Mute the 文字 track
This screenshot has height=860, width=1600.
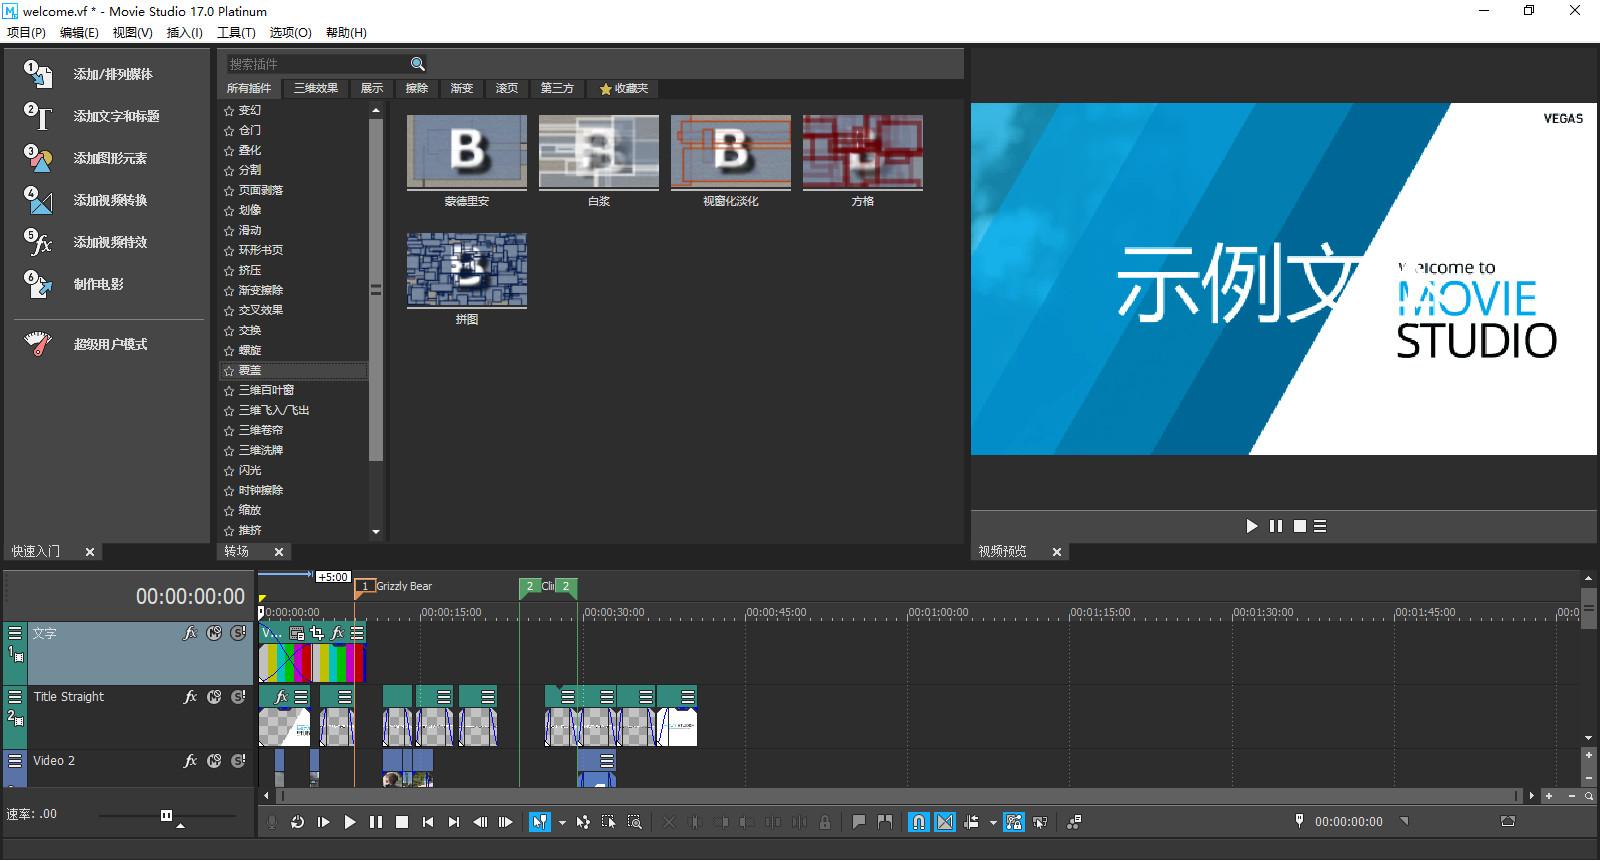tap(214, 633)
